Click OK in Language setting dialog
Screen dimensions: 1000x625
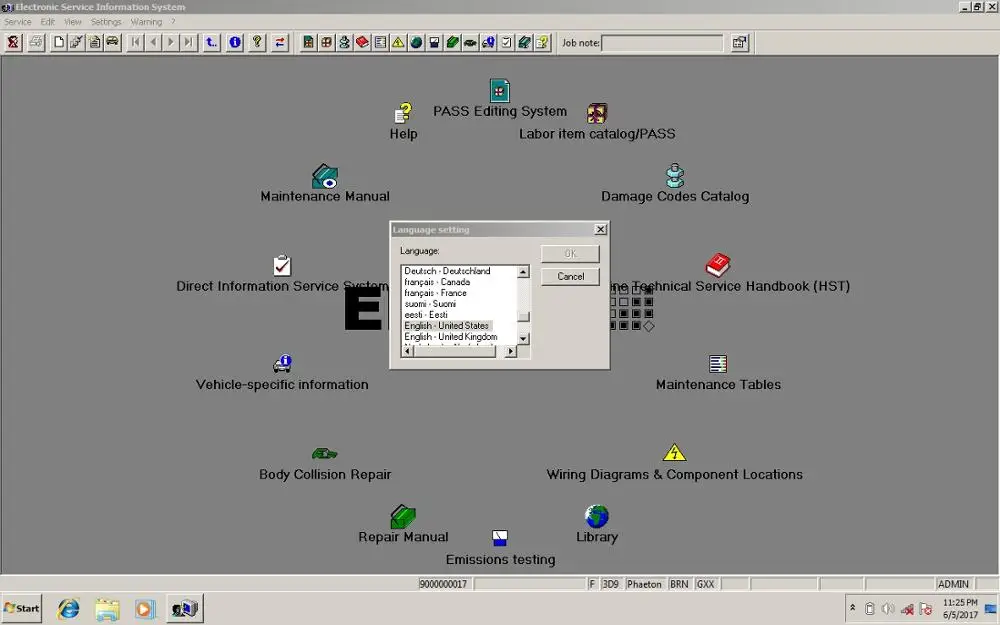pyautogui.click(x=570, y=254)
